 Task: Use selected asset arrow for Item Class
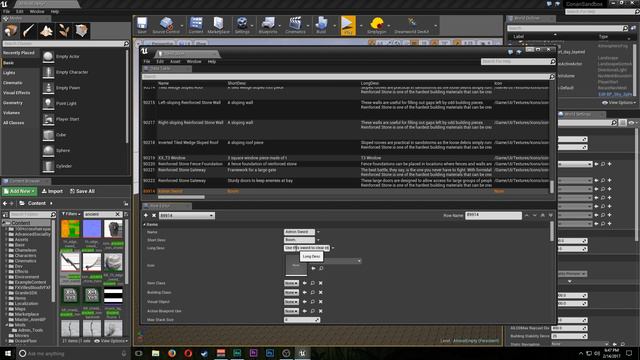click(x=304, y=283)
